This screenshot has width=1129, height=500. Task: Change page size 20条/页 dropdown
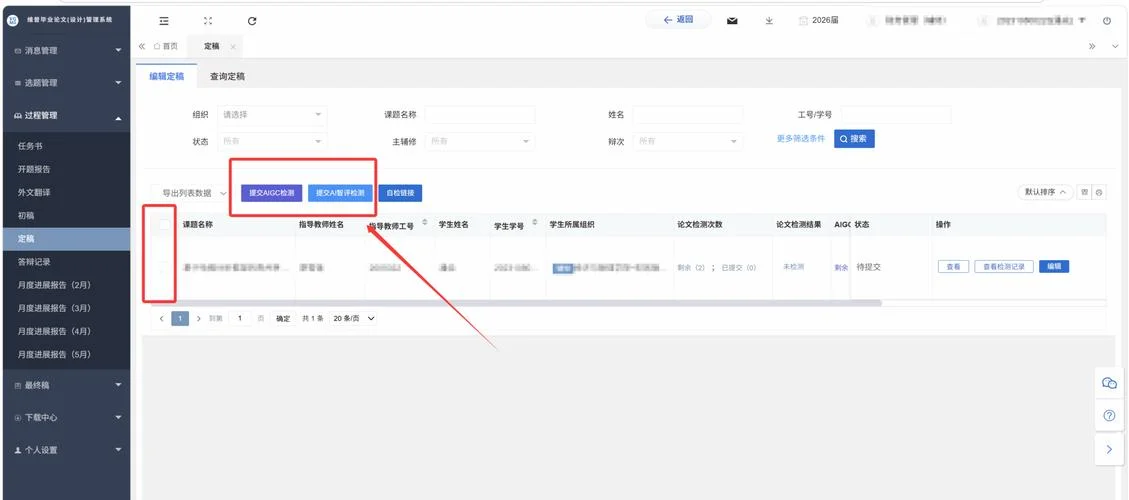(354, 318)
